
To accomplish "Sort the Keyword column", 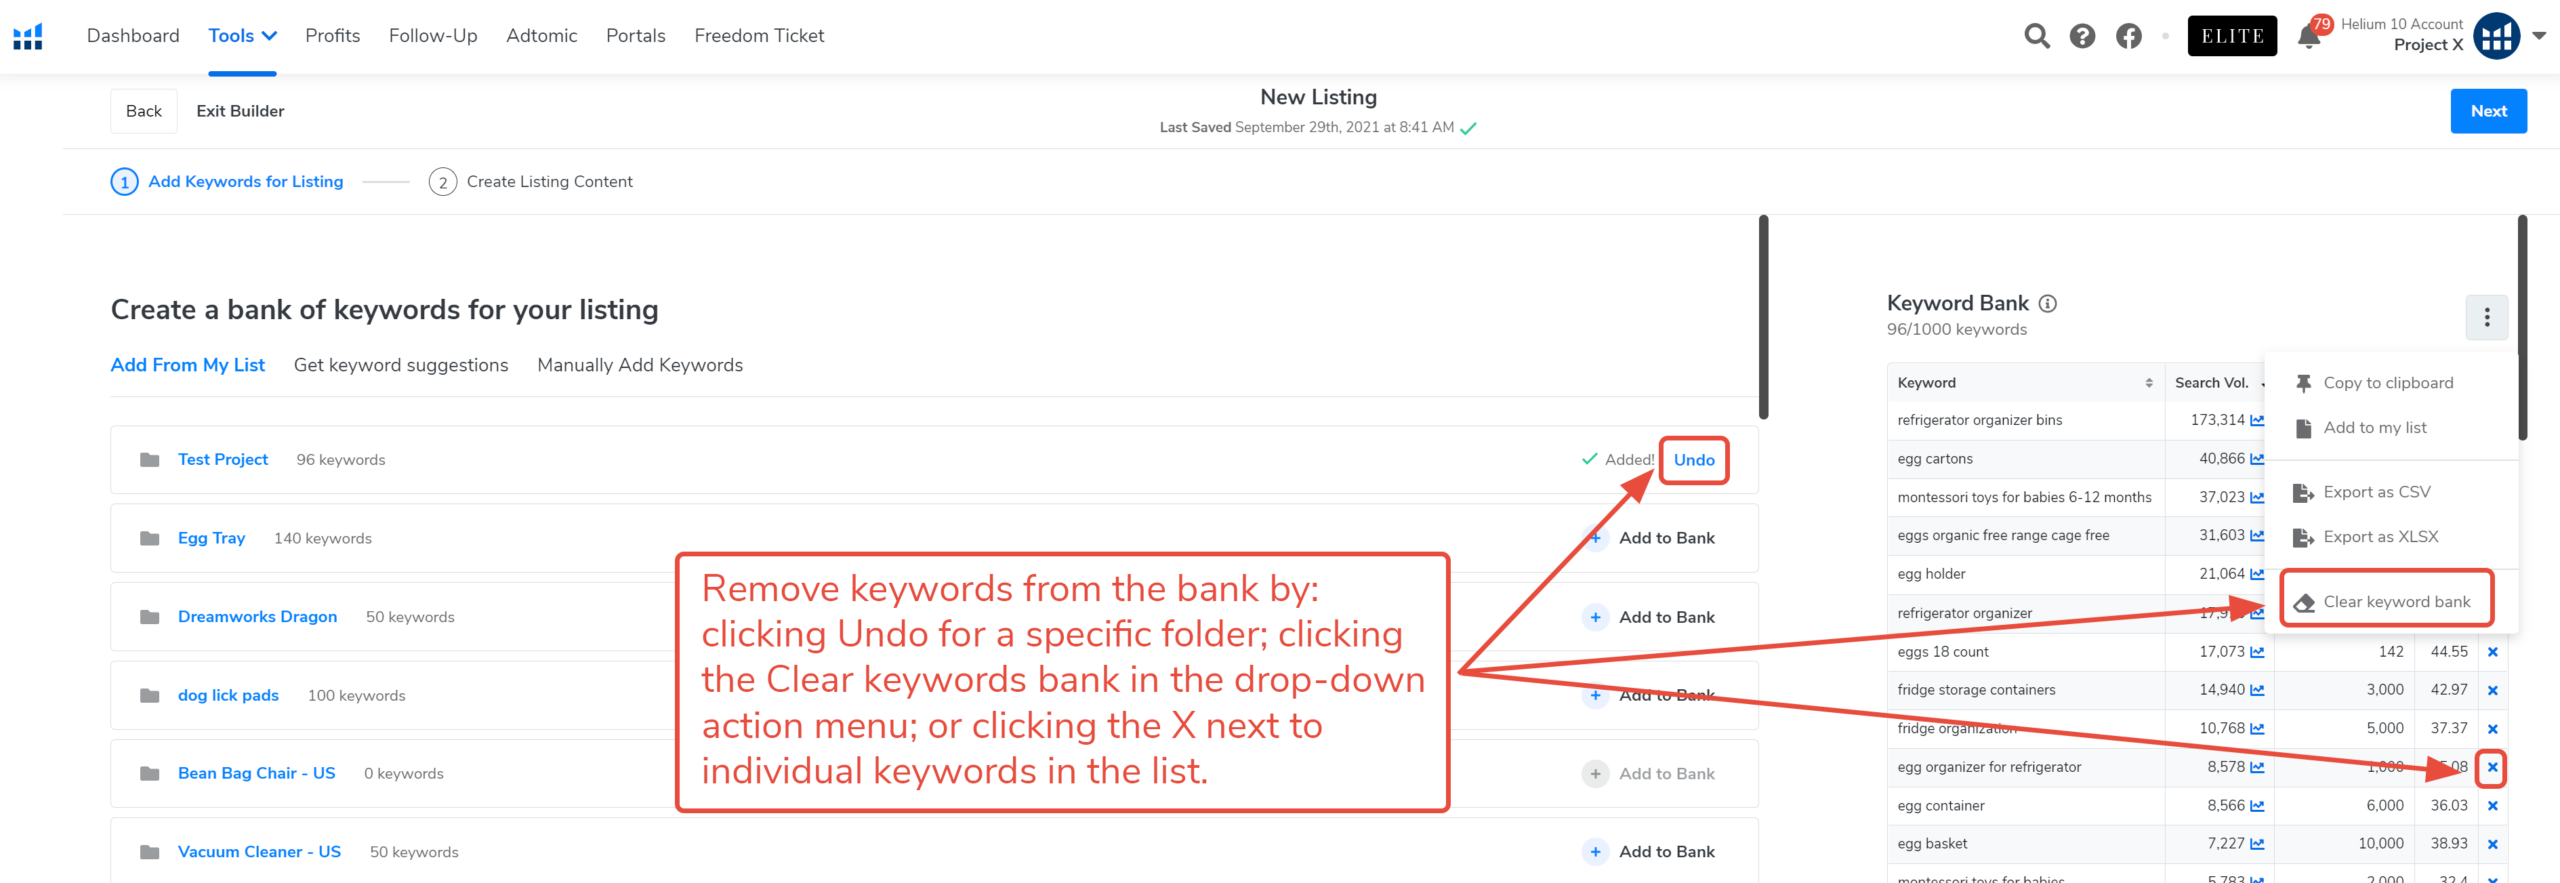I will click(2149, 383).
